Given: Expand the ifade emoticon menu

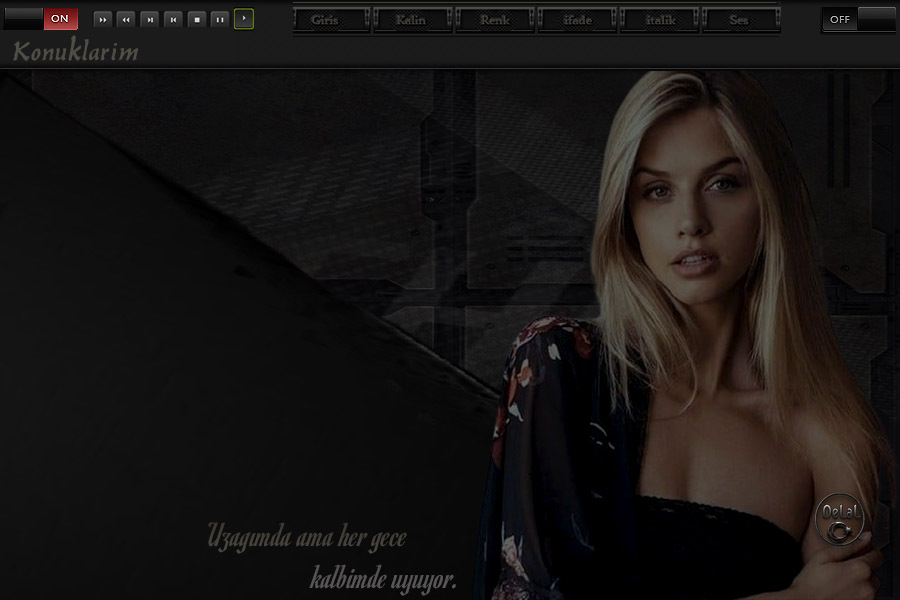Looking at the screenshot, I should [x=577, y=20].
